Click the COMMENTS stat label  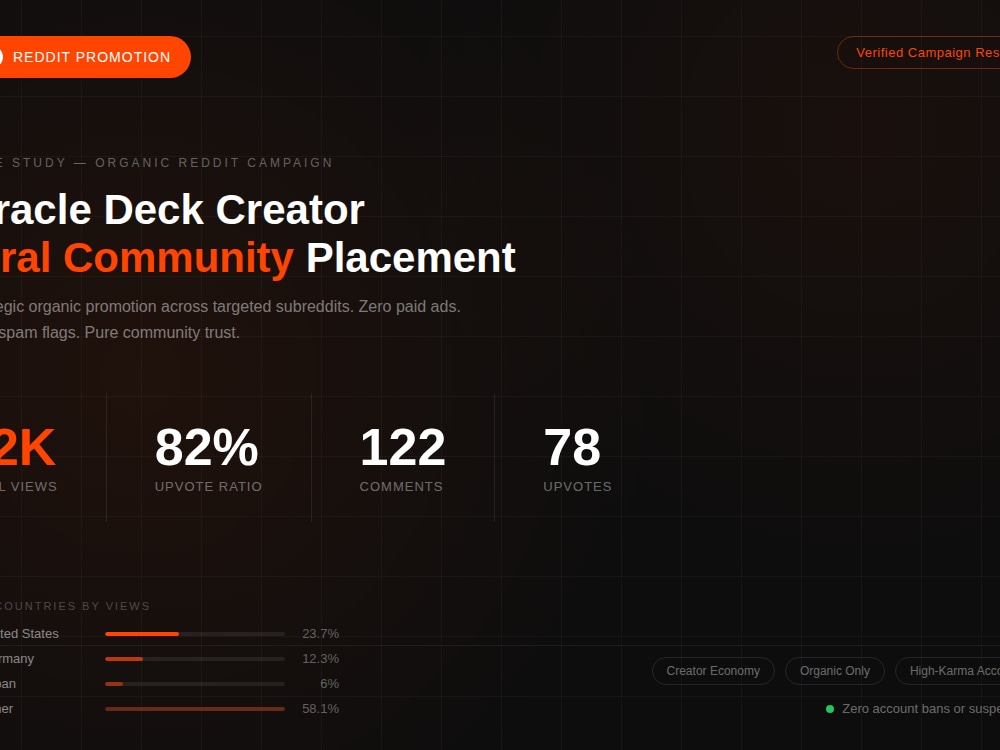pyautogui.click(x=401, y=487)
